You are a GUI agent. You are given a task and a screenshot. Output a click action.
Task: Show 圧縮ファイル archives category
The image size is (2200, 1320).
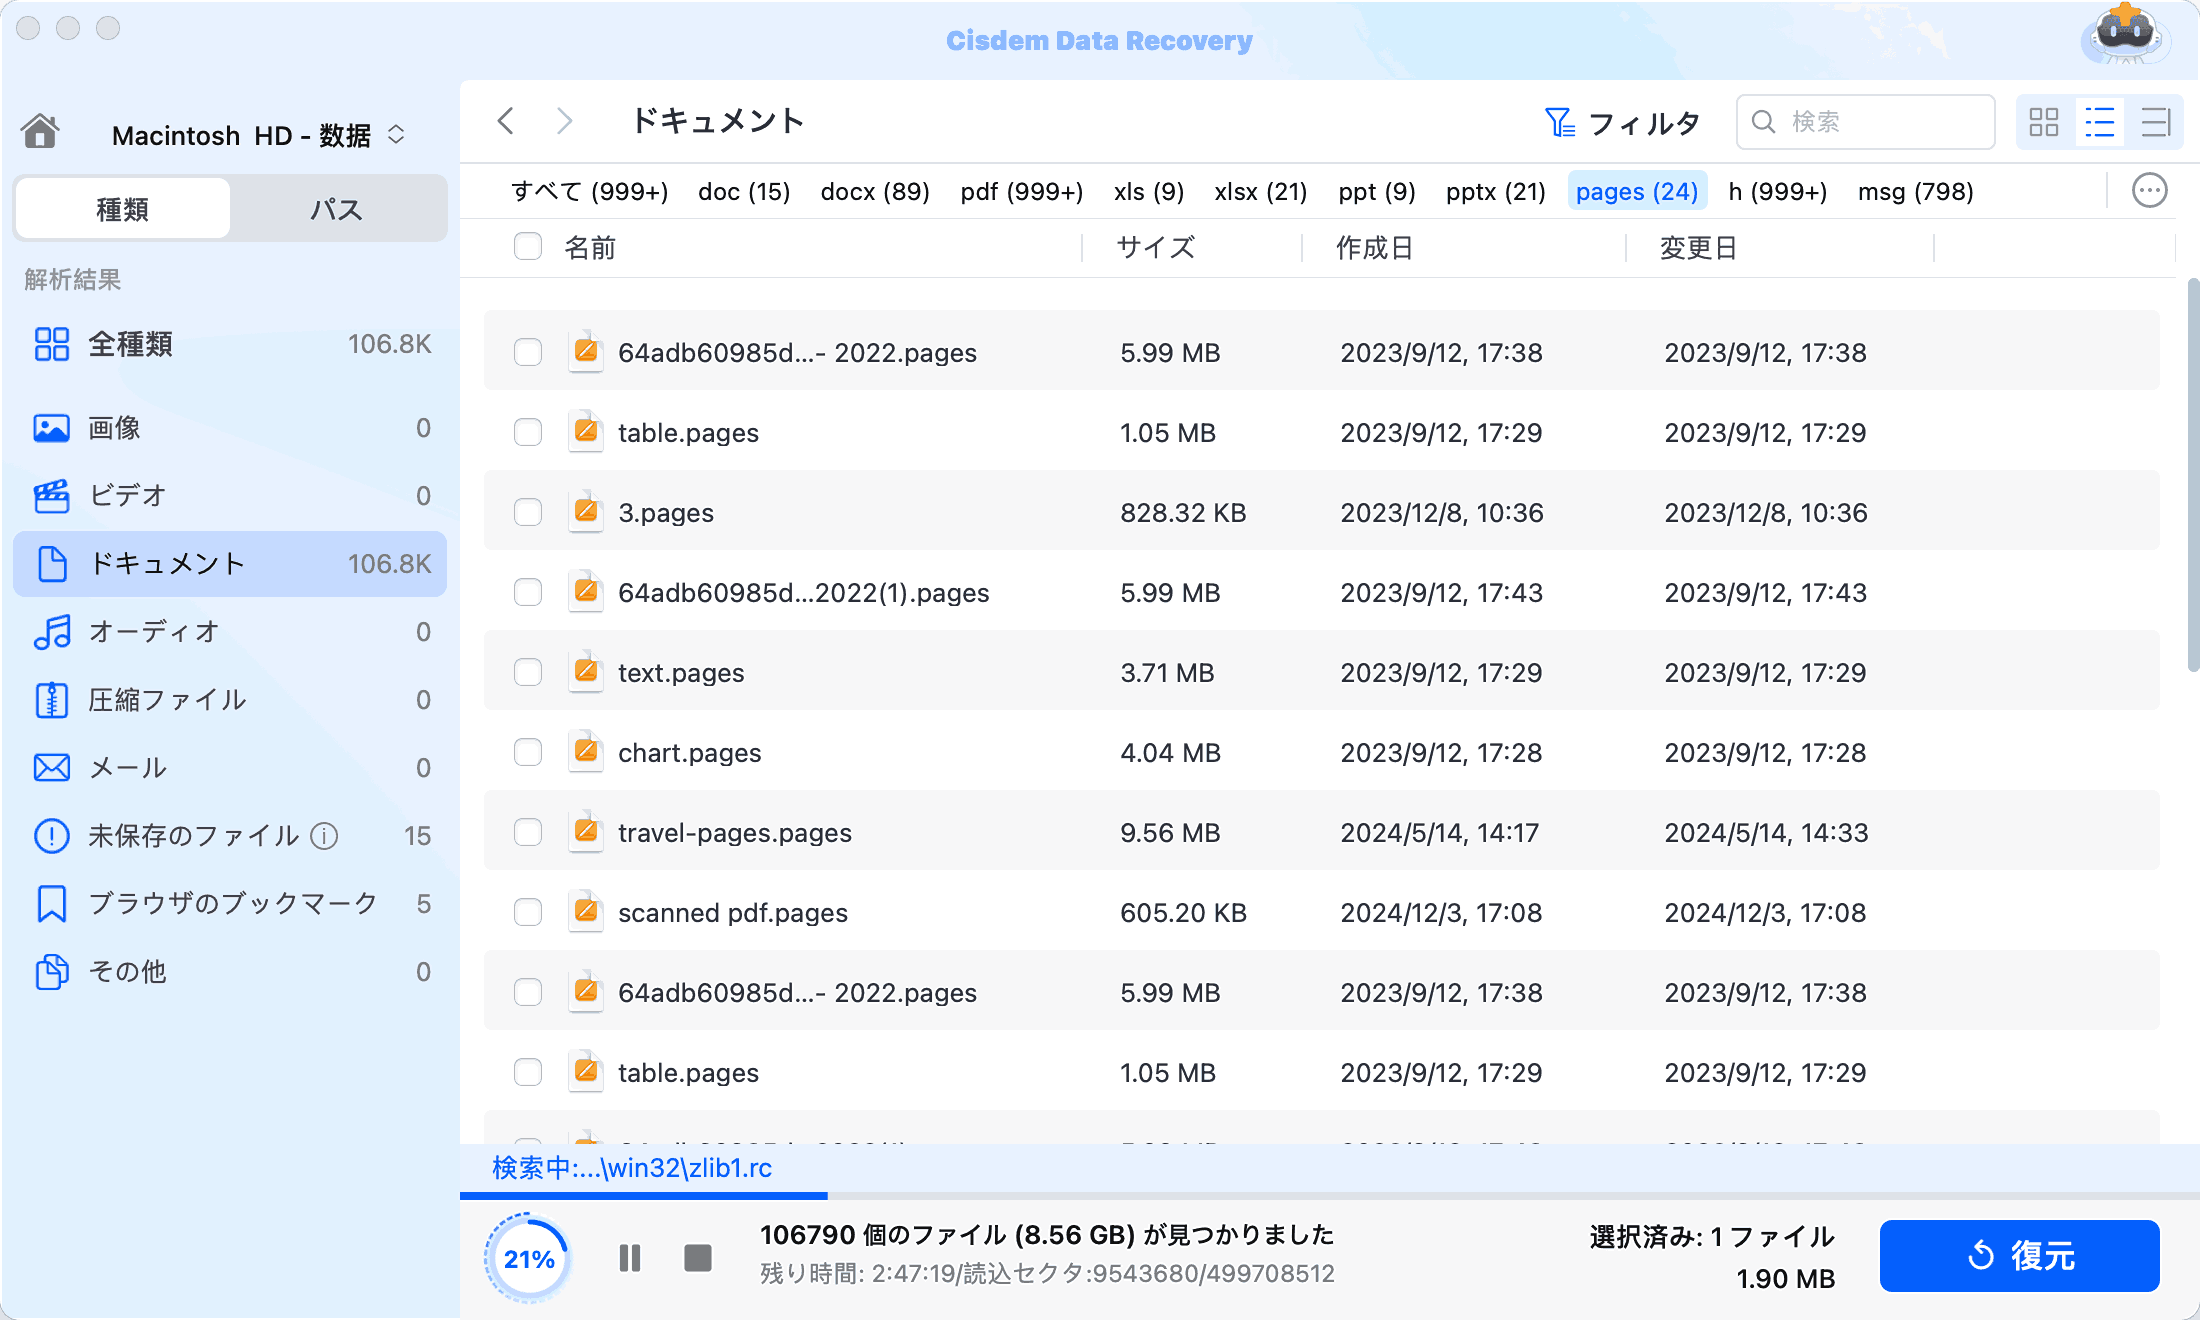click(230, 700)
